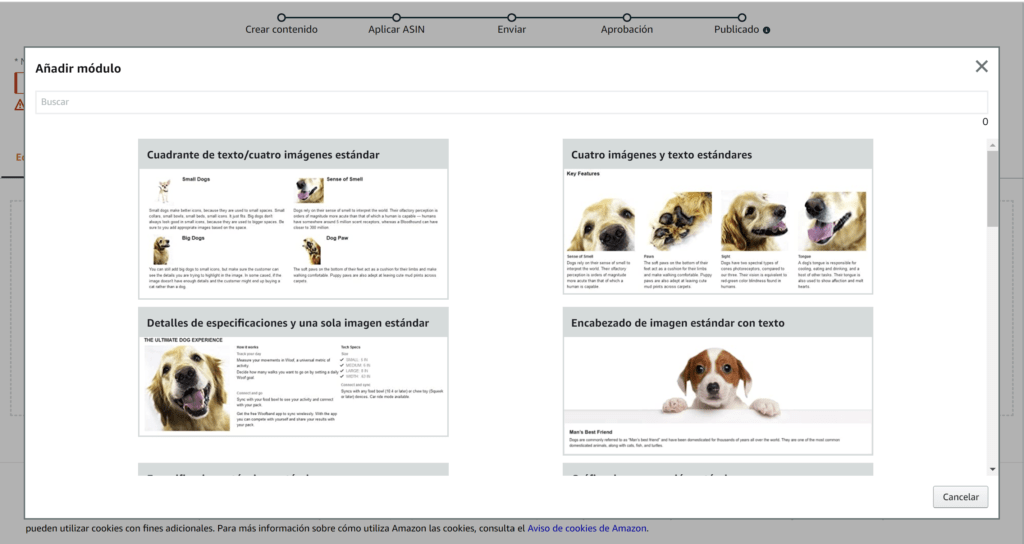Click the Buscar search field
This screenshot has height=544, width=1024.
pyautogui.click(x=511, y=102)
